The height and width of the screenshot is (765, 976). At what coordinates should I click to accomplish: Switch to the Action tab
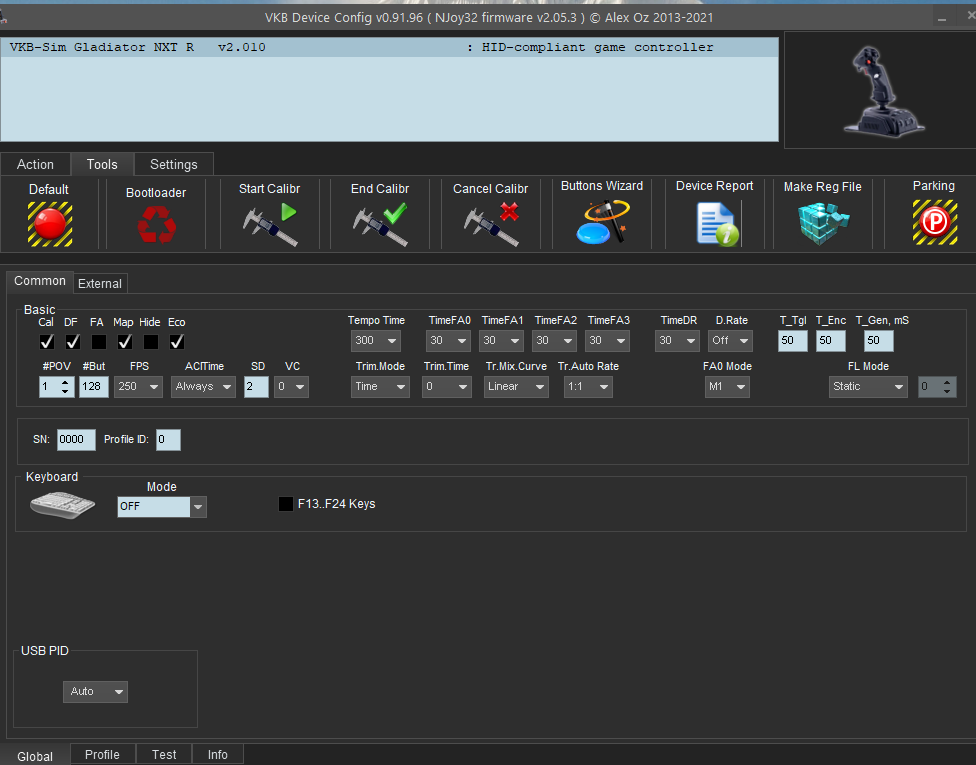(x=35, y=164)
